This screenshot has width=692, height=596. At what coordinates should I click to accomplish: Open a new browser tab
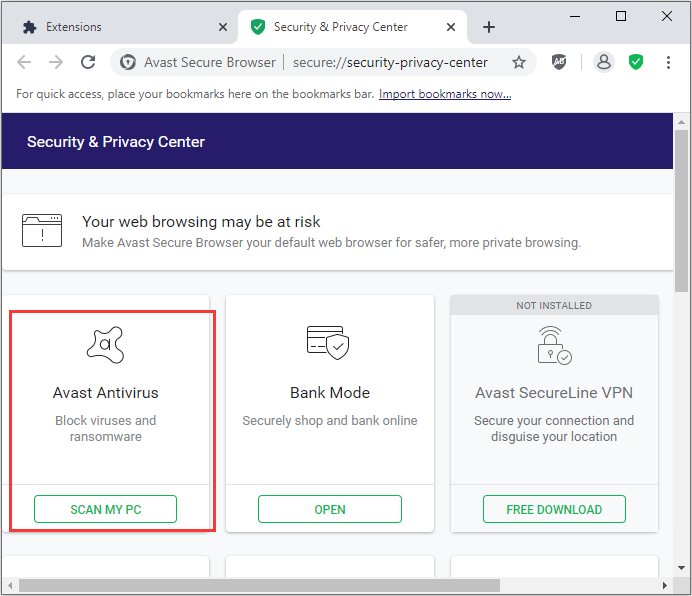pos(489,27)
